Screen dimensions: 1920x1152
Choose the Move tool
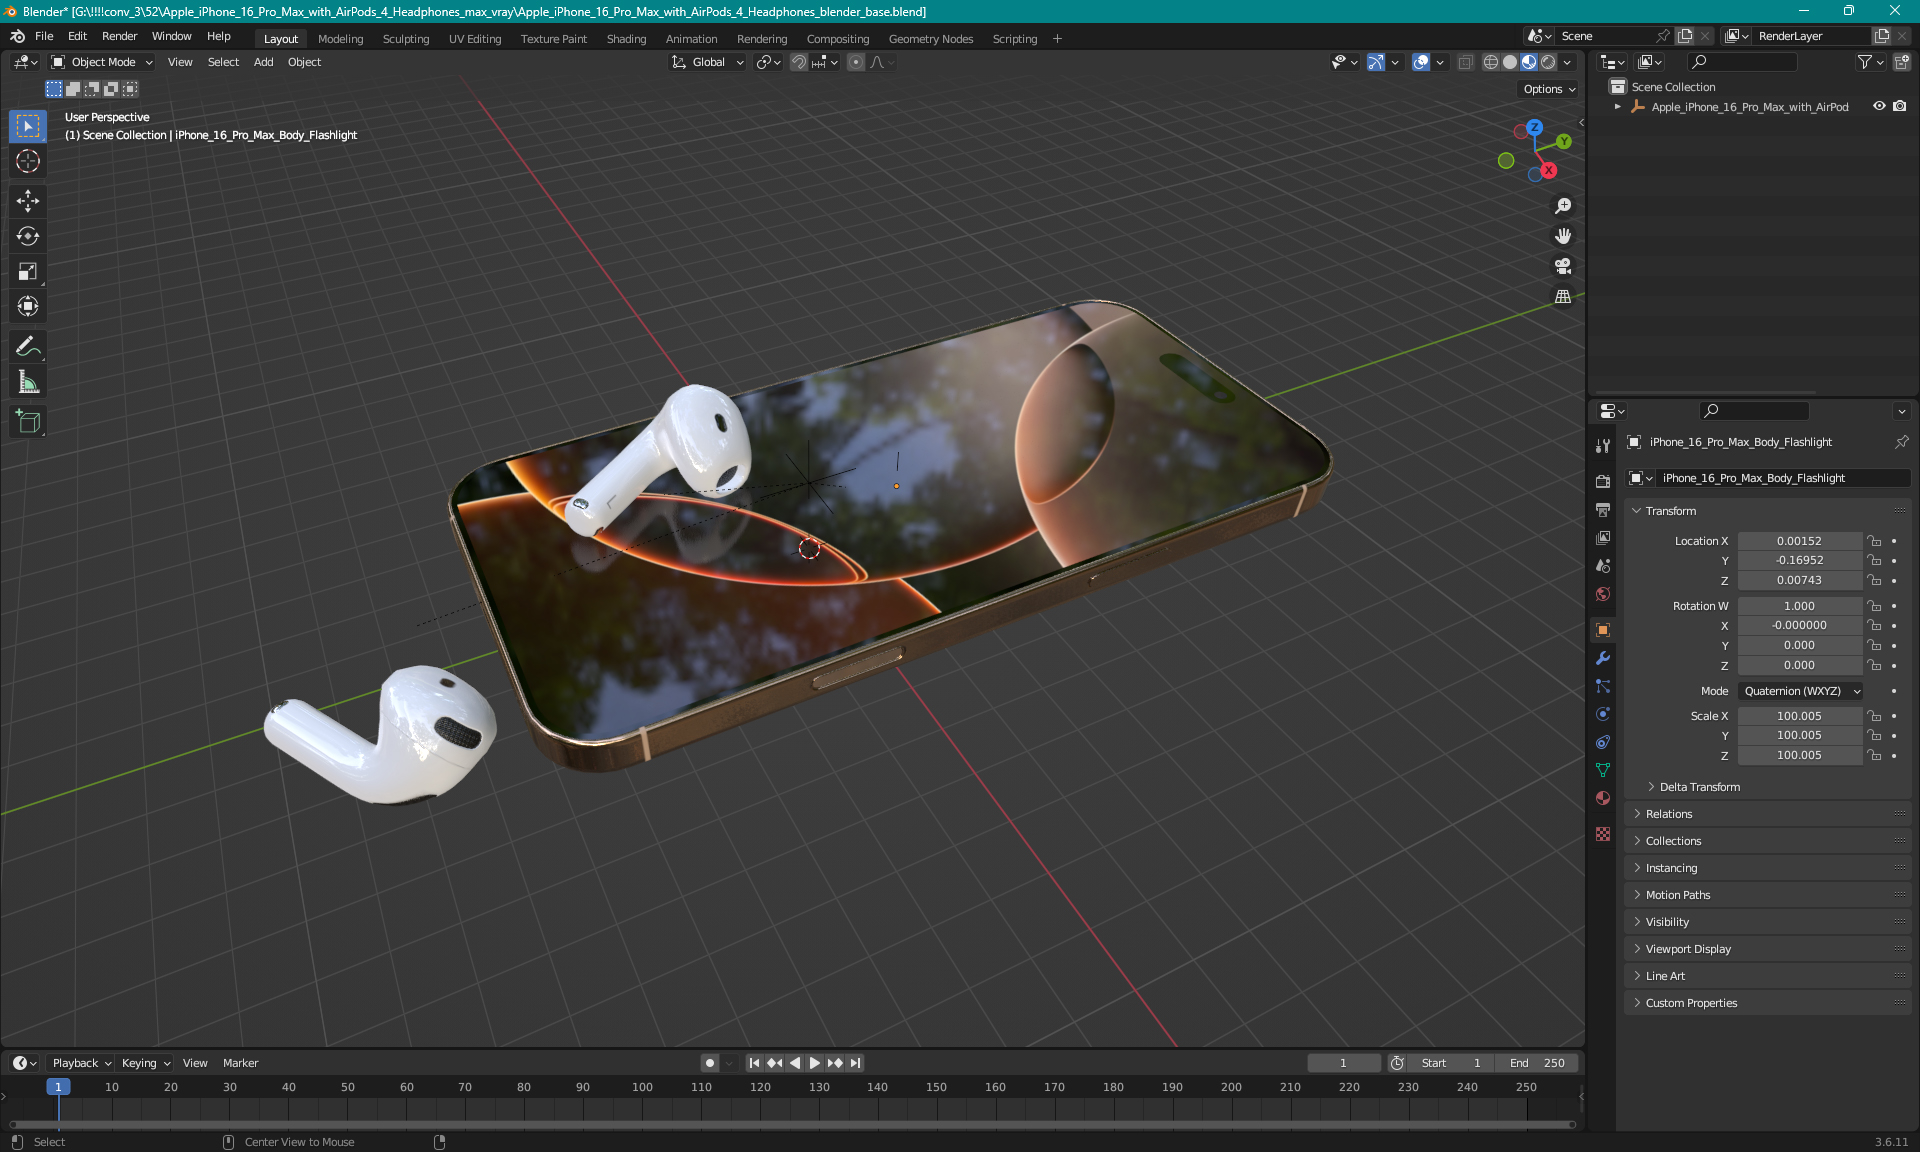pos(28,201)
